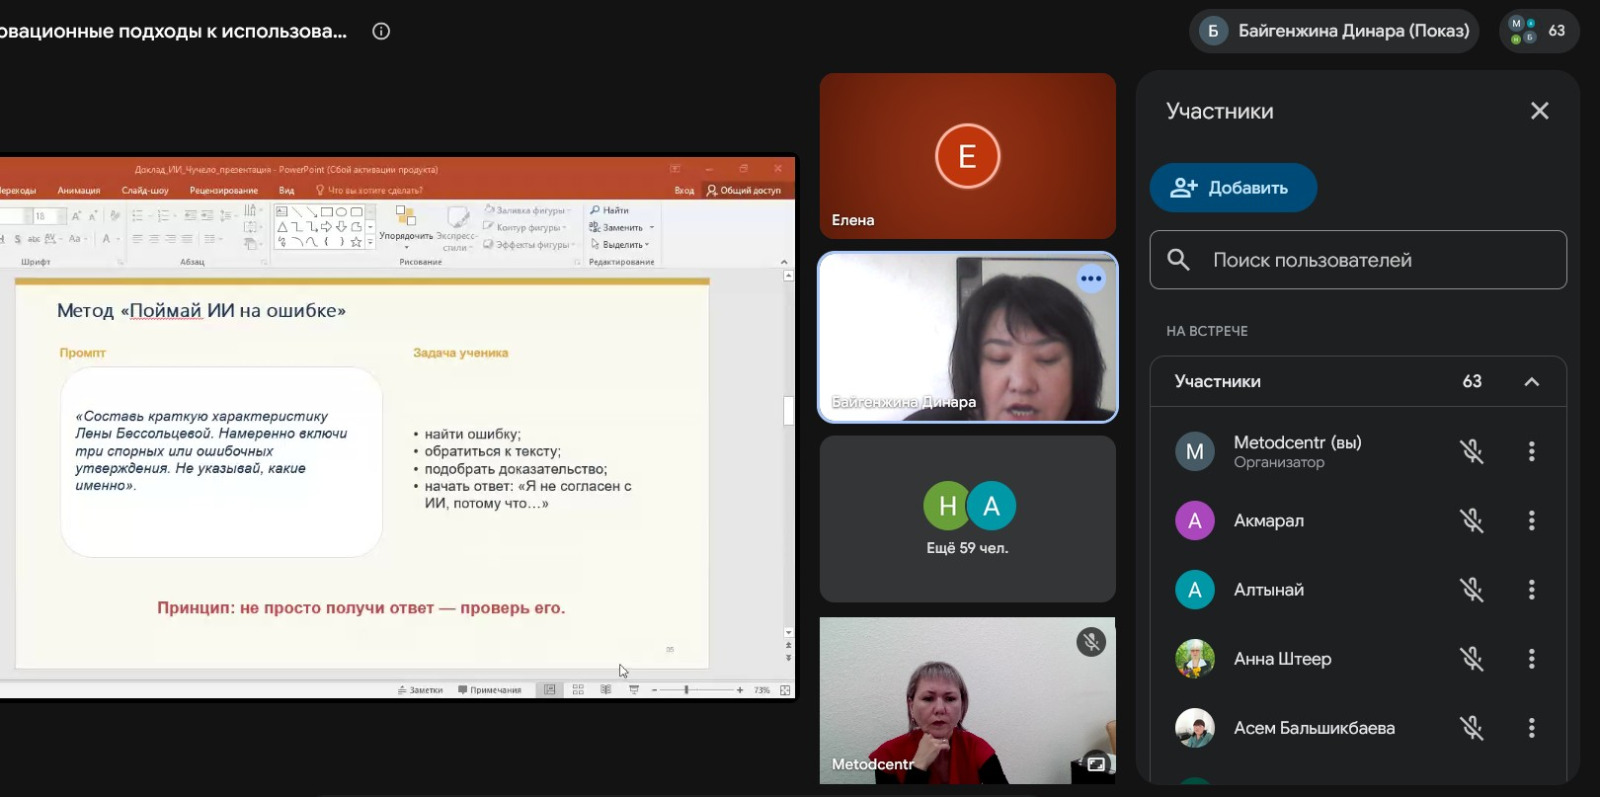
Task: Open more options on Байгенжина Динара's video tile
Action: click(1091, 279)
